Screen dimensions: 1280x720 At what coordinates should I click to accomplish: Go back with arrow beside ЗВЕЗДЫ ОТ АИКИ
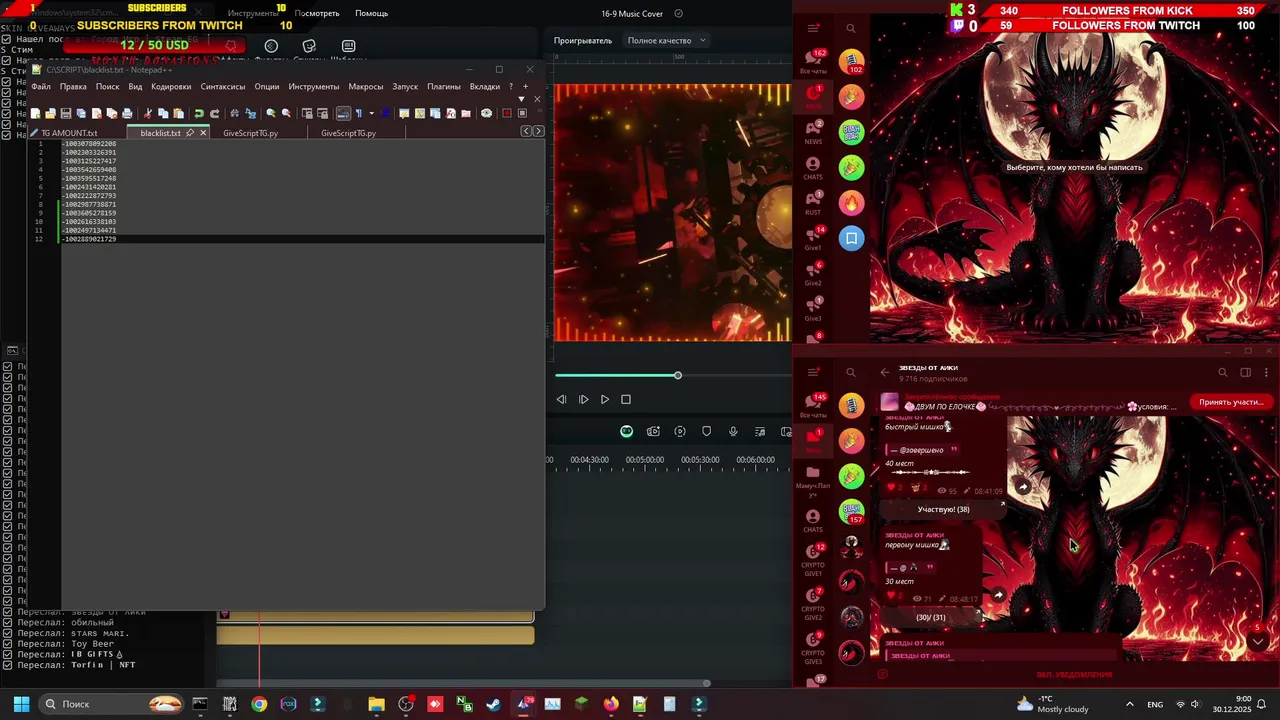pos(884,372)
